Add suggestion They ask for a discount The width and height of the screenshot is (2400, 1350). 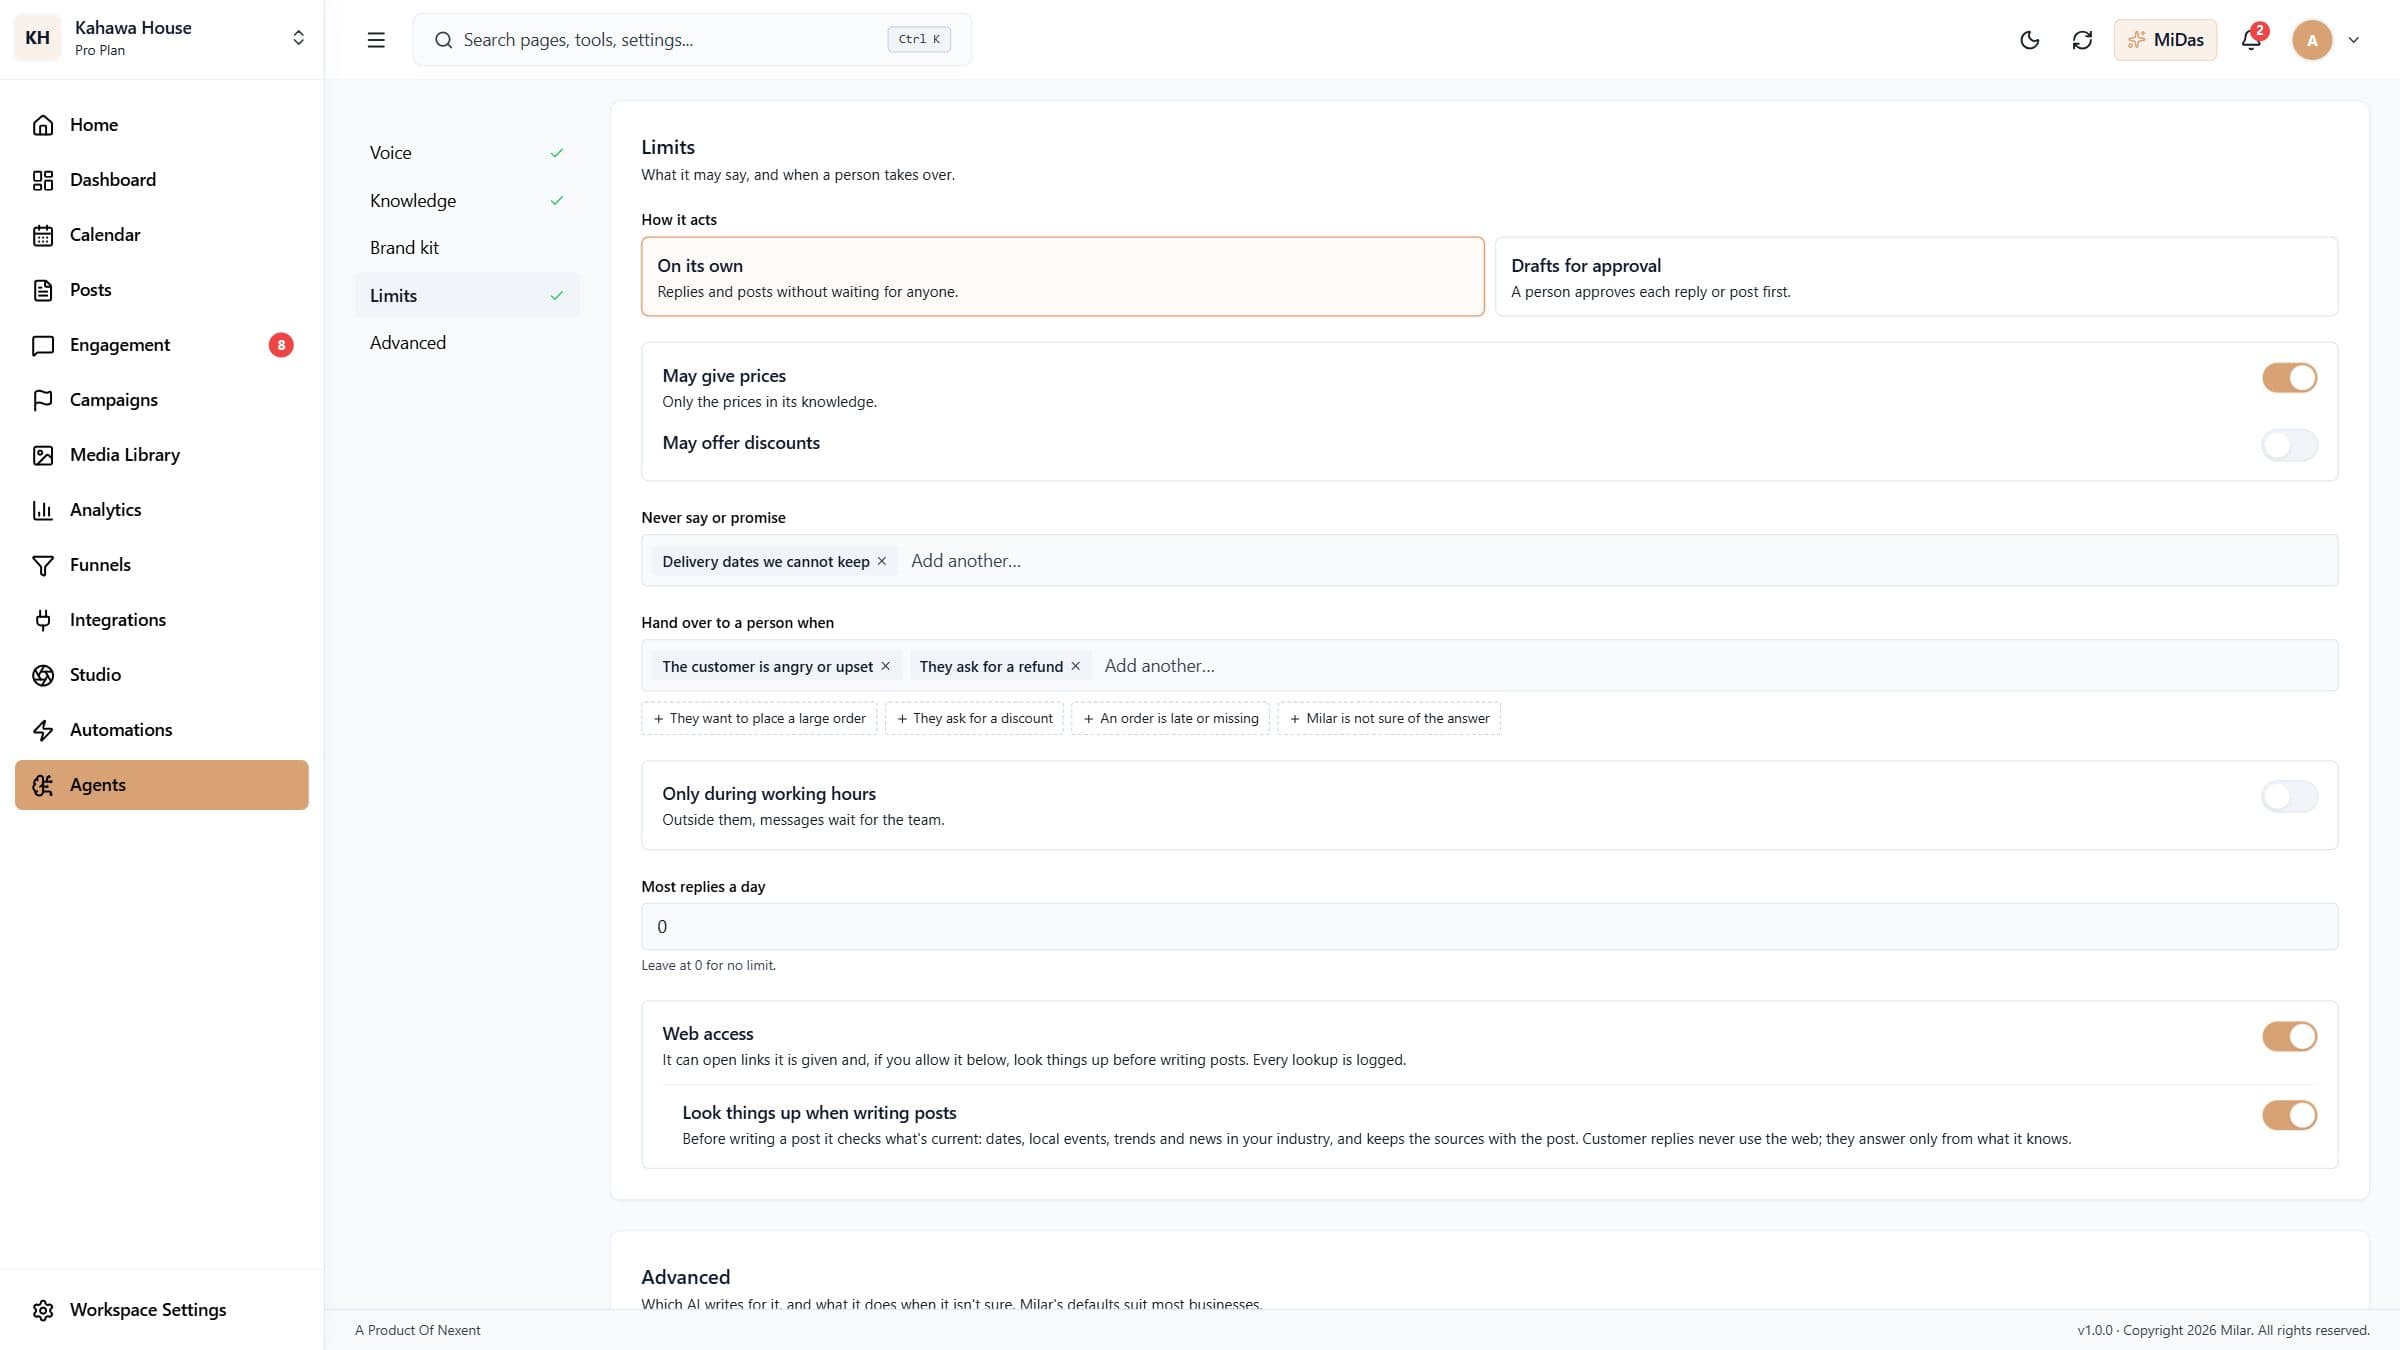(x=974, y=719)
